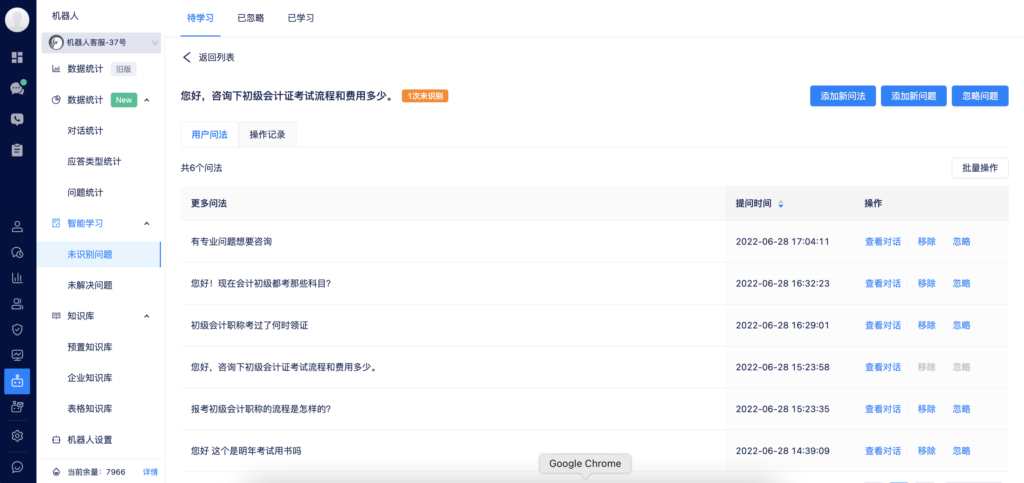Click the 提问时间 column header
The image size is (1024, 483).
(753, 204)
